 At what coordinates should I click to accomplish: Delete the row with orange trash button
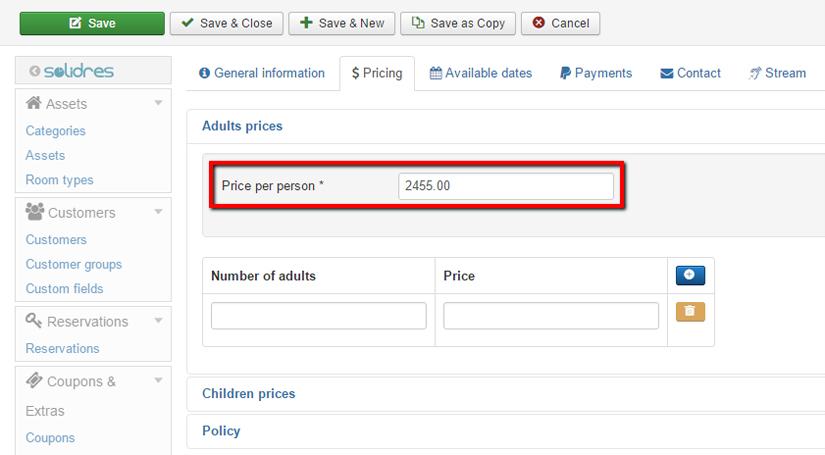pyautogui.click(x=690, y=311)
